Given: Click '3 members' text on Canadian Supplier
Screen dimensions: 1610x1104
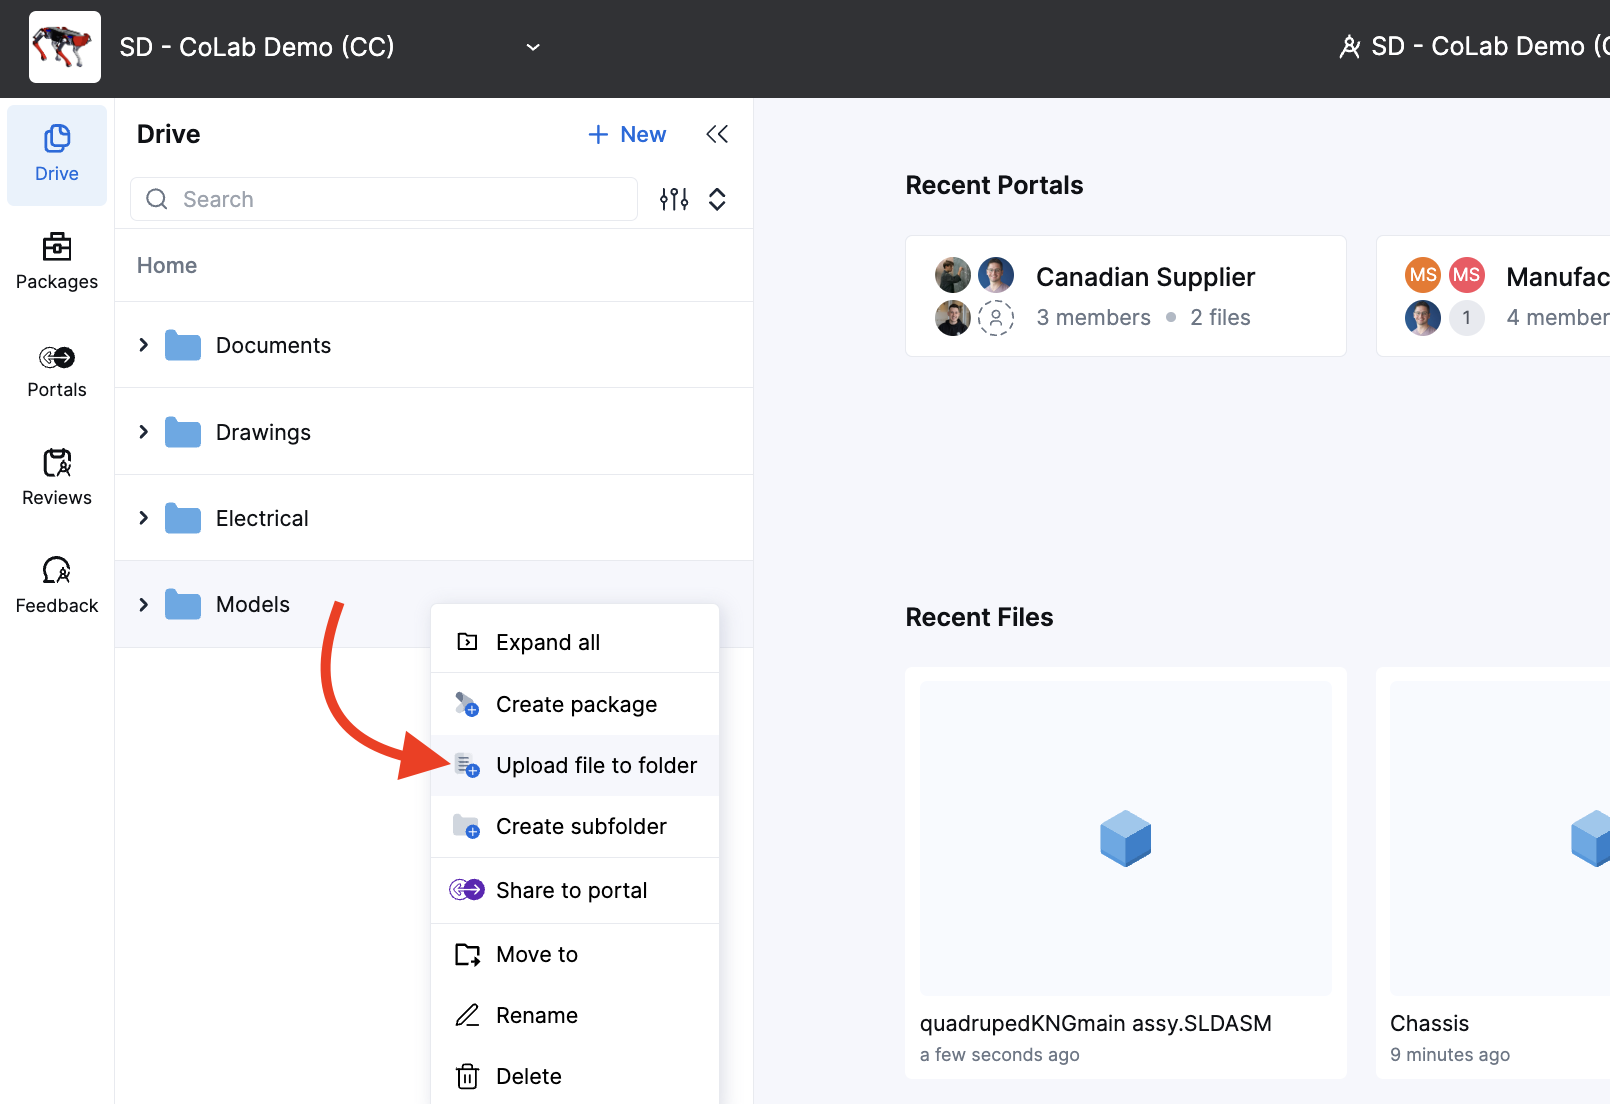Looking at the screenshot, I should pyautogui.click(x=1094, y=317).
